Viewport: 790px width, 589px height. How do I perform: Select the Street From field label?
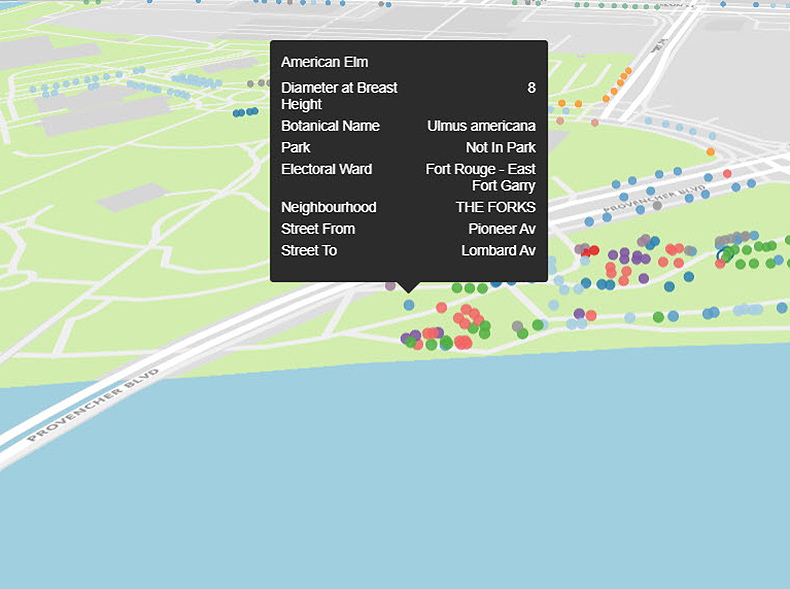[x=317, y=229]
